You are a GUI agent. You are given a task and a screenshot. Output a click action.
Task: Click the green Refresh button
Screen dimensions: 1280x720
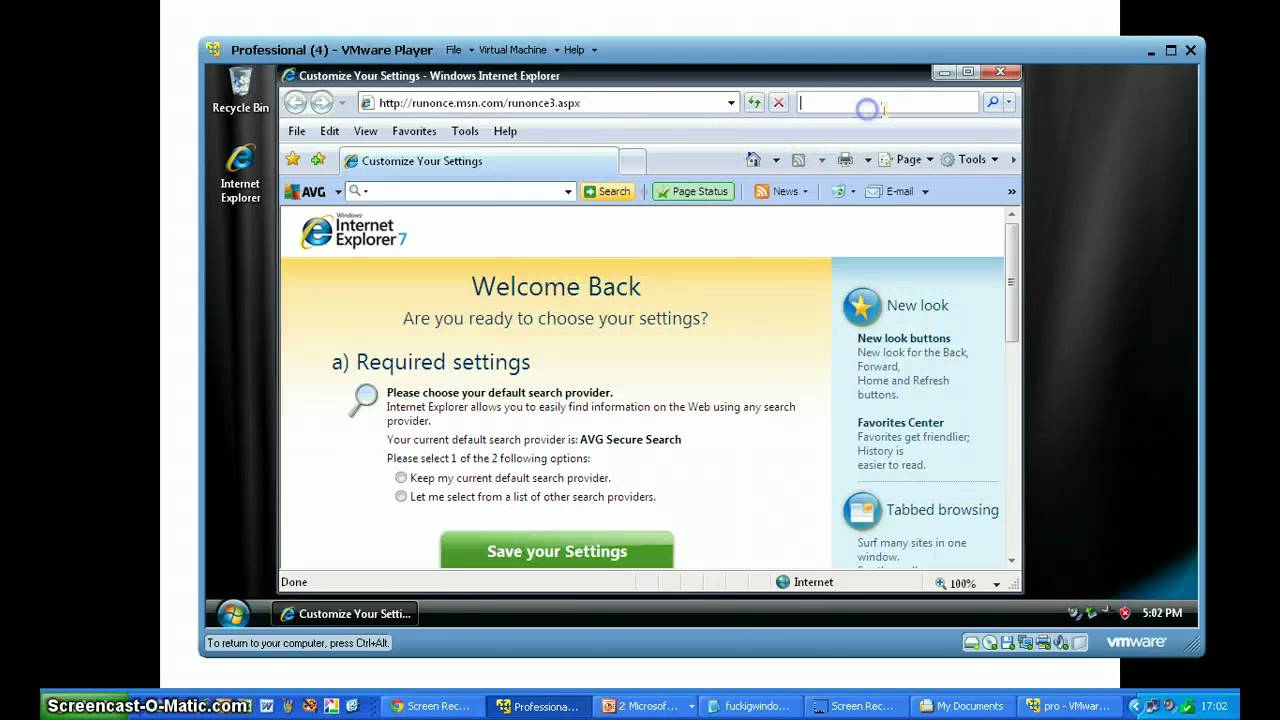[754, 103]
